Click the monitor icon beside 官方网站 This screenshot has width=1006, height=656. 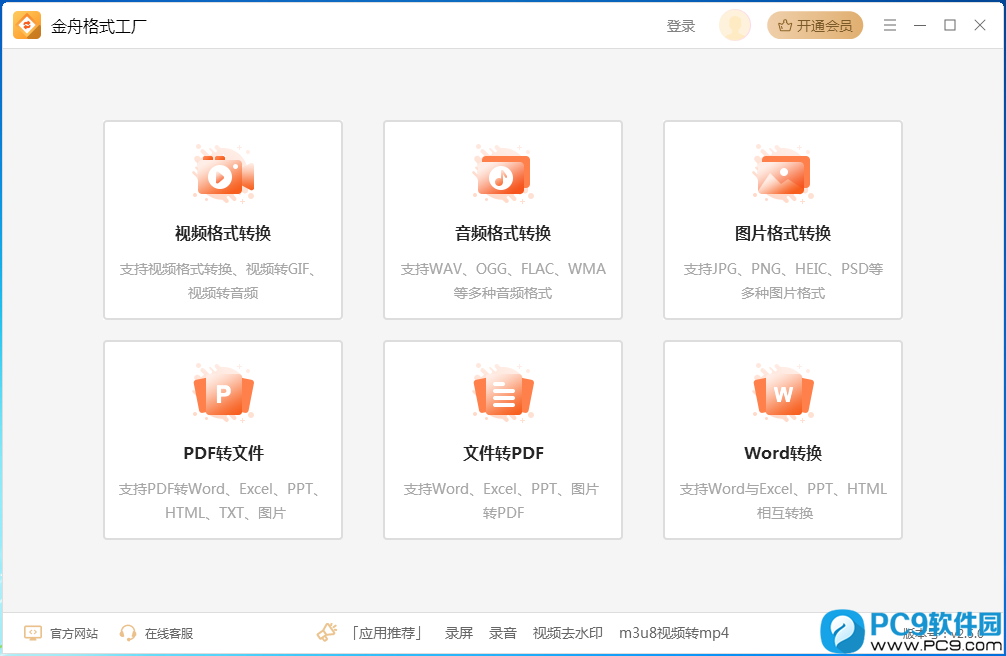point(33,633)
